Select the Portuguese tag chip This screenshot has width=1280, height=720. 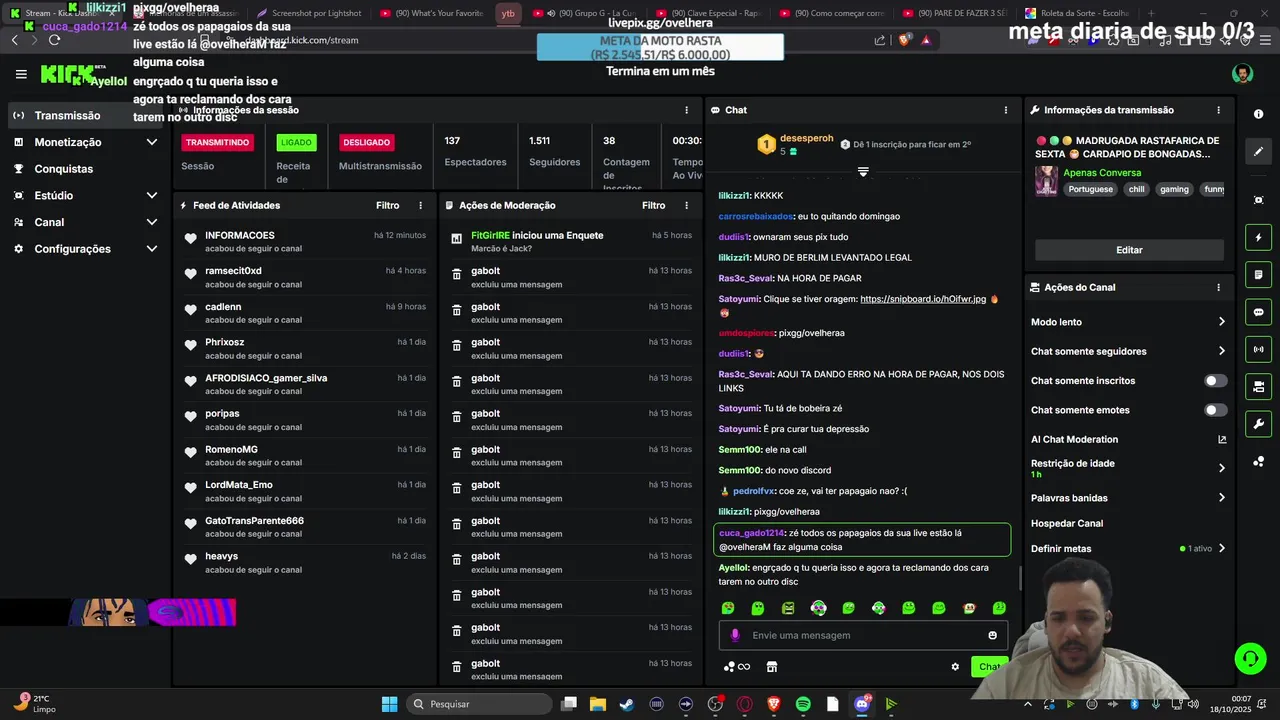click(1090, 189)
